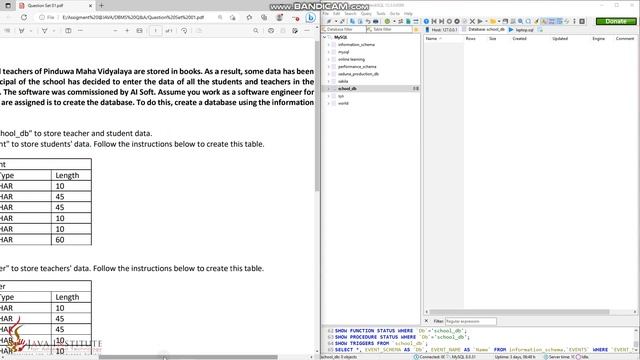Expand the online learning database node
This screenshot has height=360, width=640.
pyautogui.click(x=329, y=59)
